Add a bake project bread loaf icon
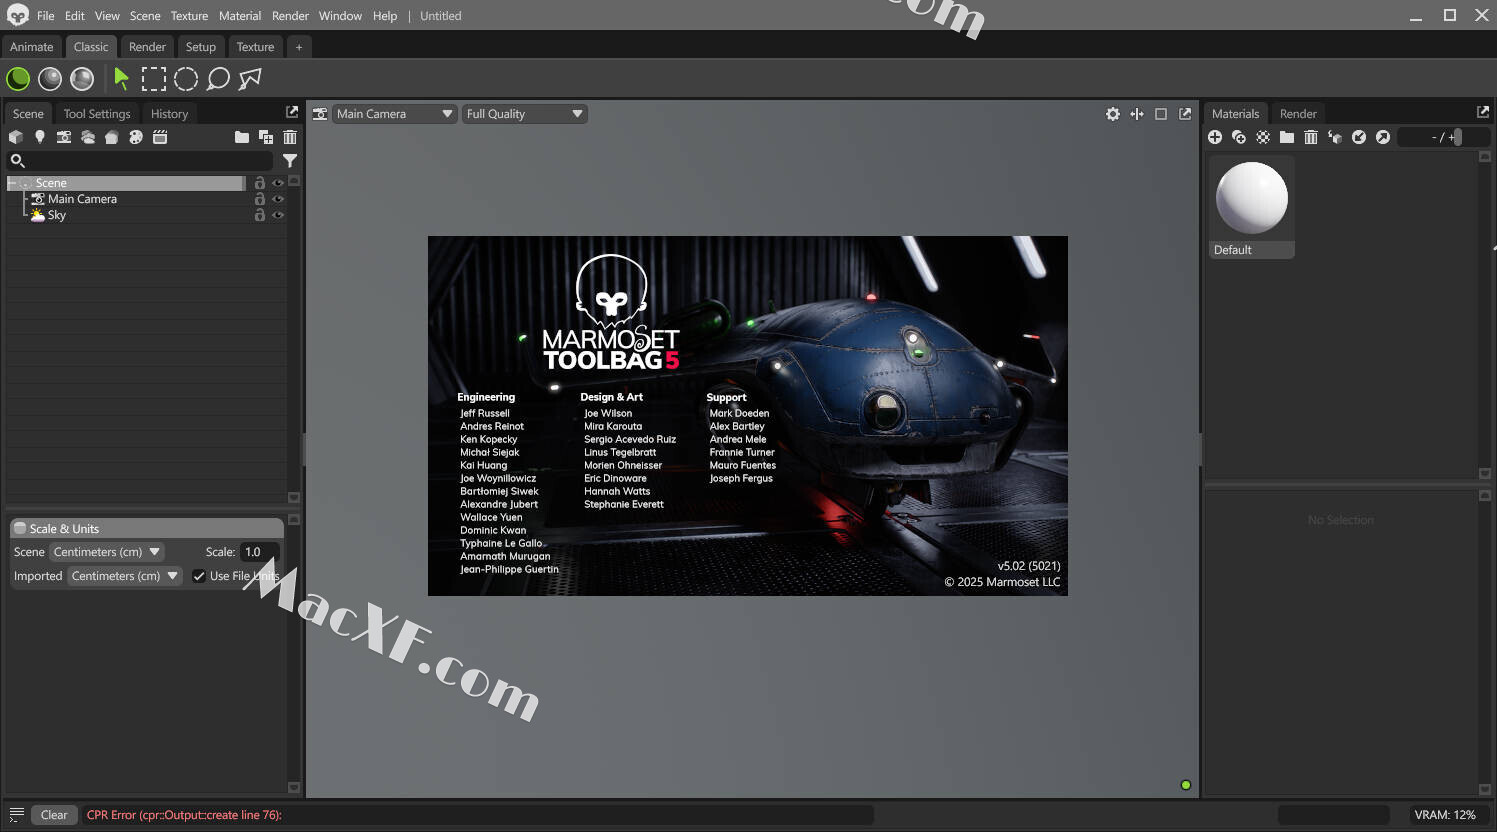Viewport: 1497px width, 832px height. [x=112, y=137]
